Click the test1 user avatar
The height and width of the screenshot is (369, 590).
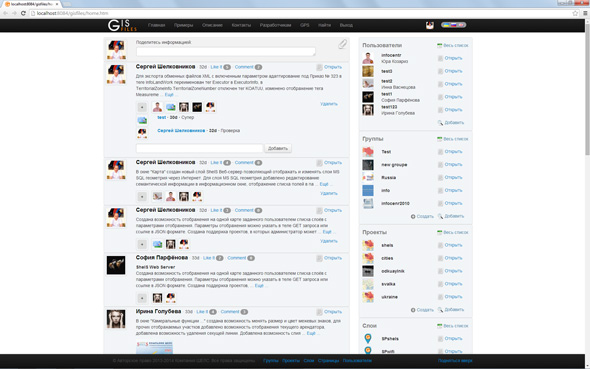tap(368, 97)
